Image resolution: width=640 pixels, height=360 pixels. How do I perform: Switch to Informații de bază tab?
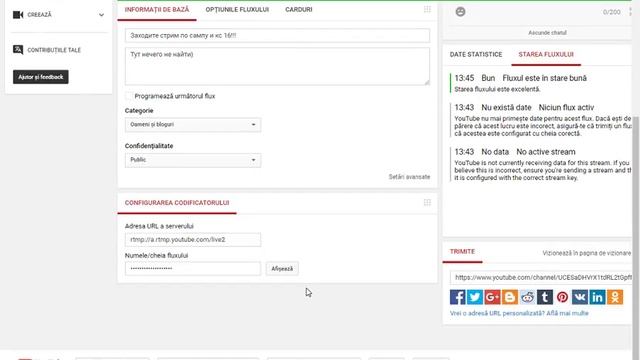(157, 9)
